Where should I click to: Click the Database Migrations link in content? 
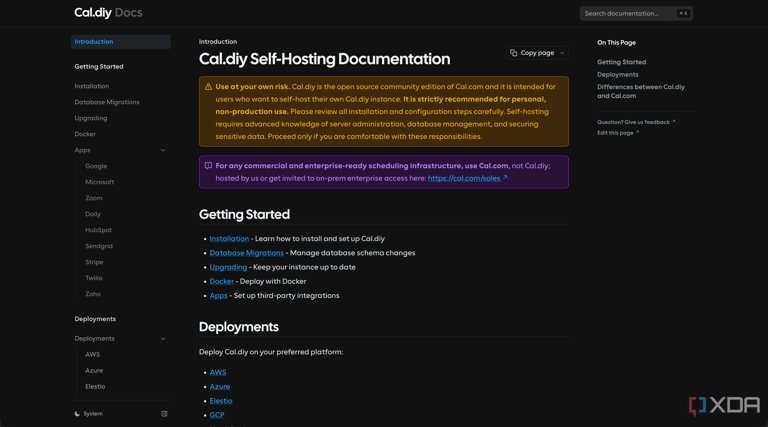click(x=246, y=253)
